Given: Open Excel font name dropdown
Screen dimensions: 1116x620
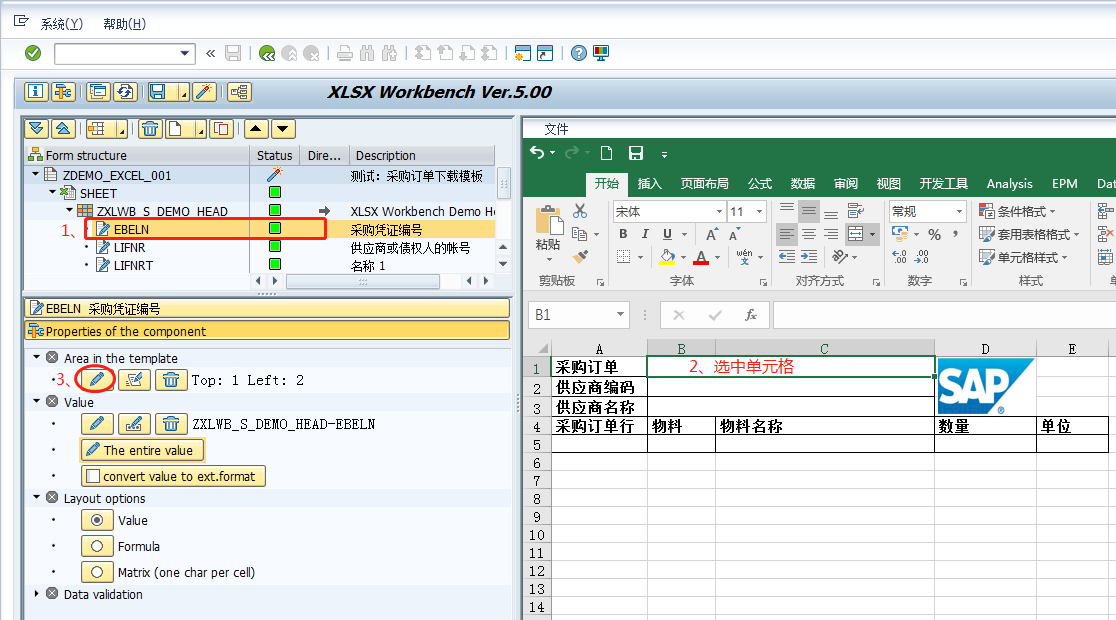Looking at the screenshot, I should 719,211.
